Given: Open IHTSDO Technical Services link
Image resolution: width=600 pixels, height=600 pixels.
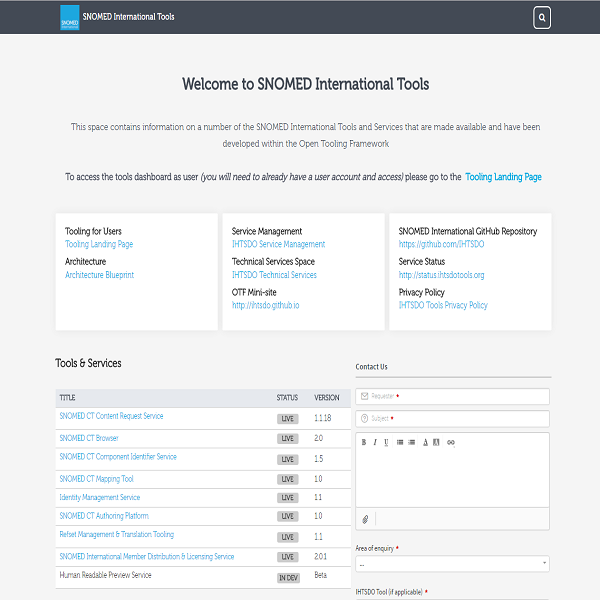Looking at the screenshot, I should tap(274, 275).
